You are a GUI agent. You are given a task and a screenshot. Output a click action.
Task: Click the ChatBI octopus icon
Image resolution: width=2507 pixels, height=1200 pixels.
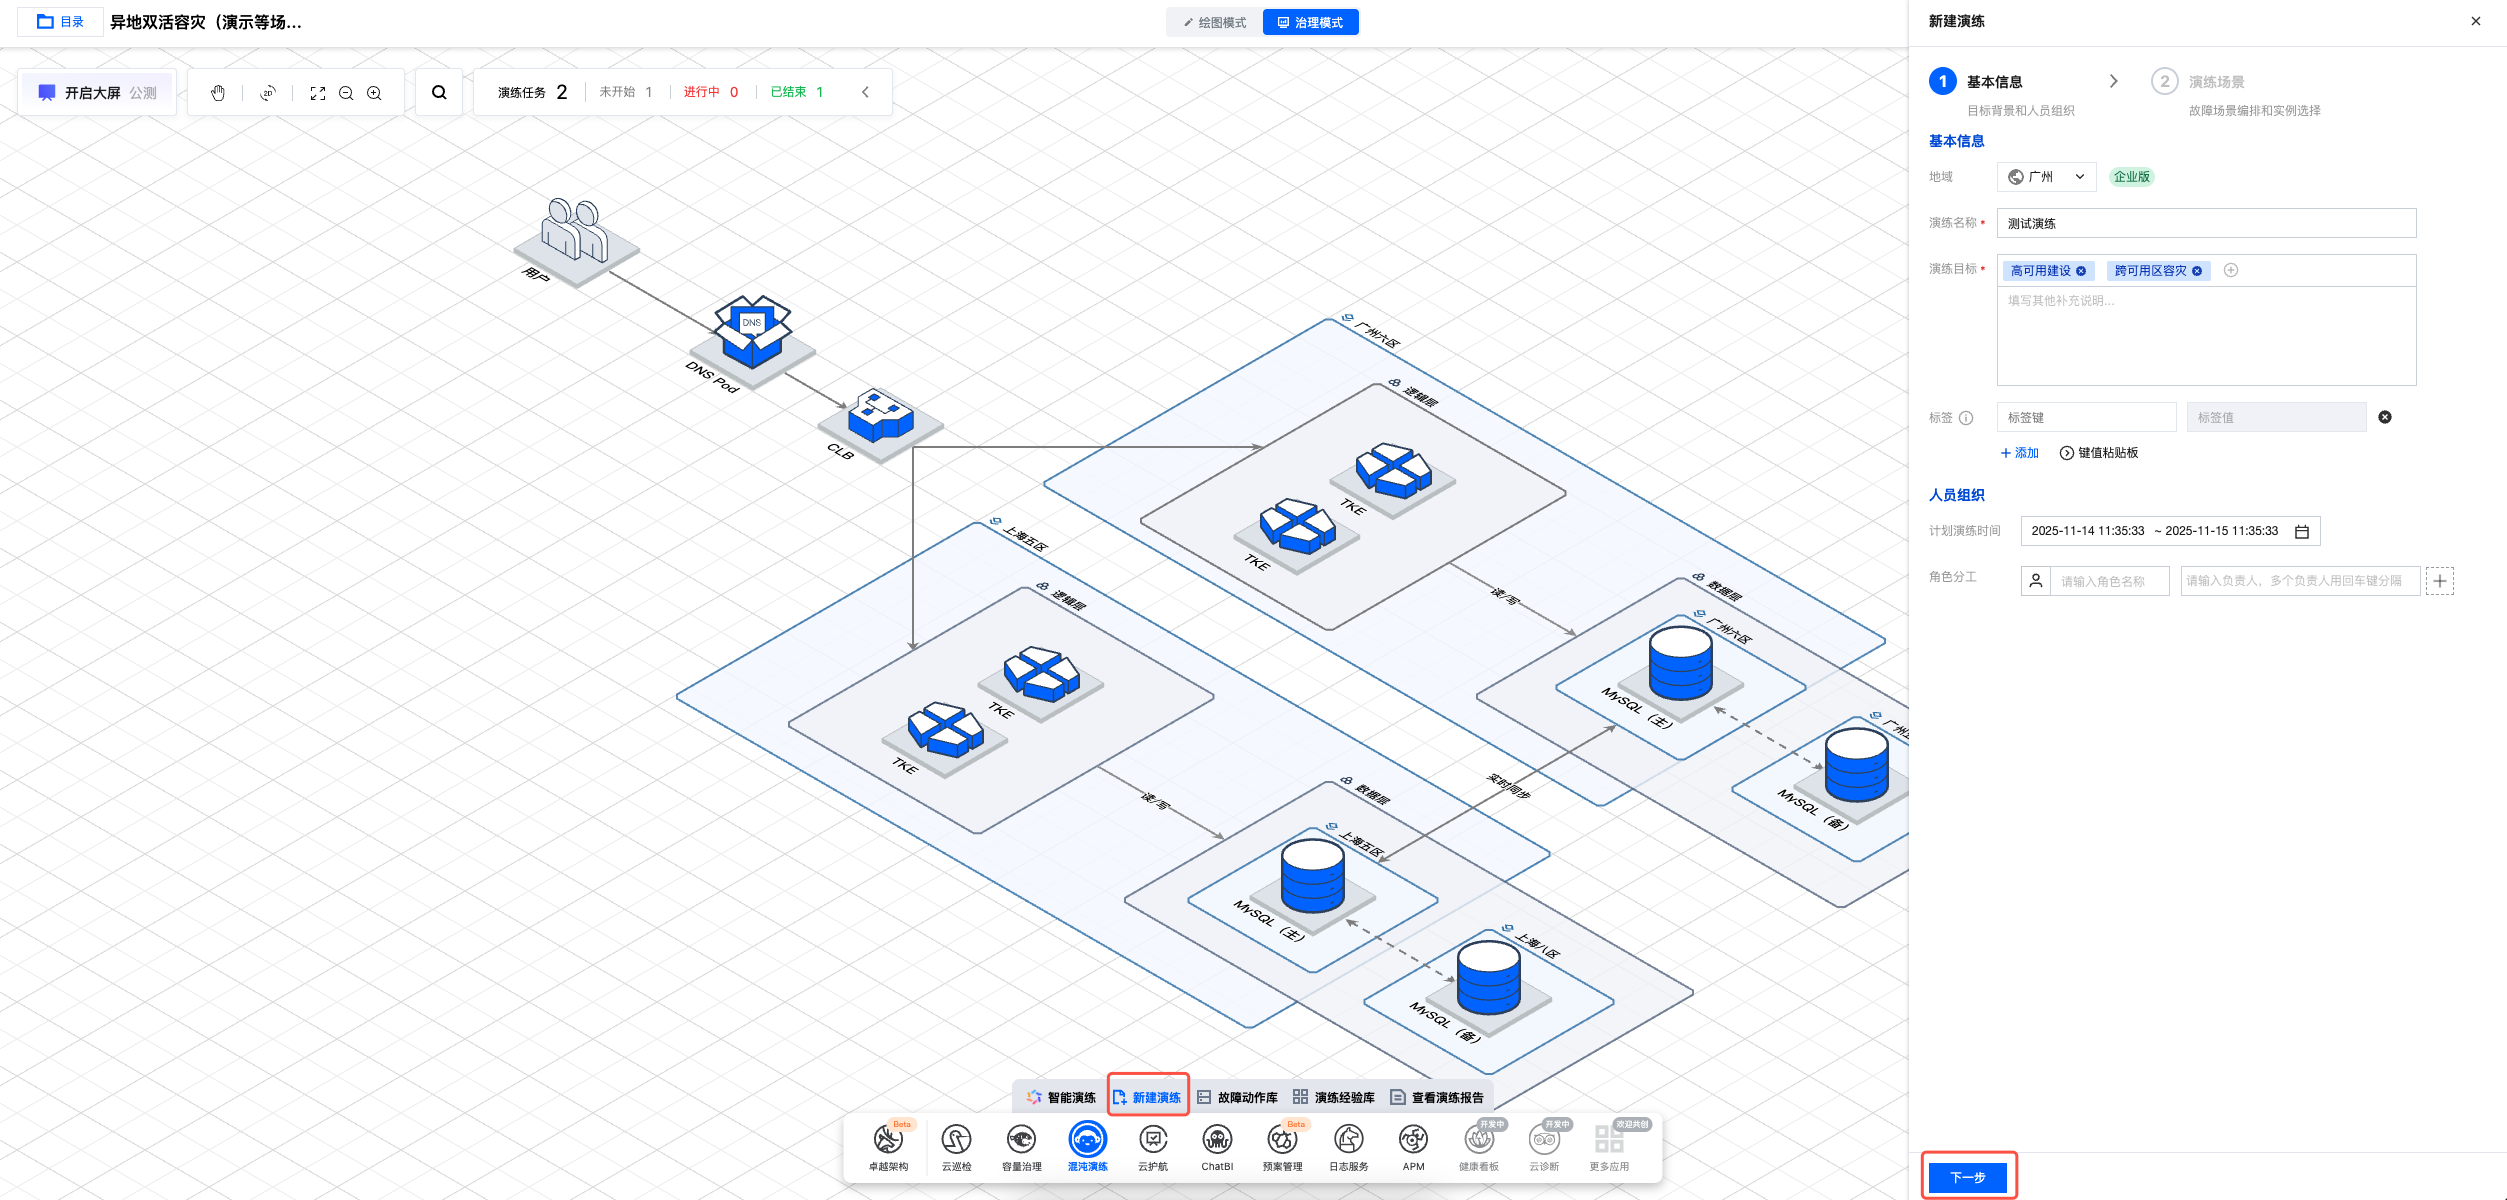(x=1217, y=1140)
